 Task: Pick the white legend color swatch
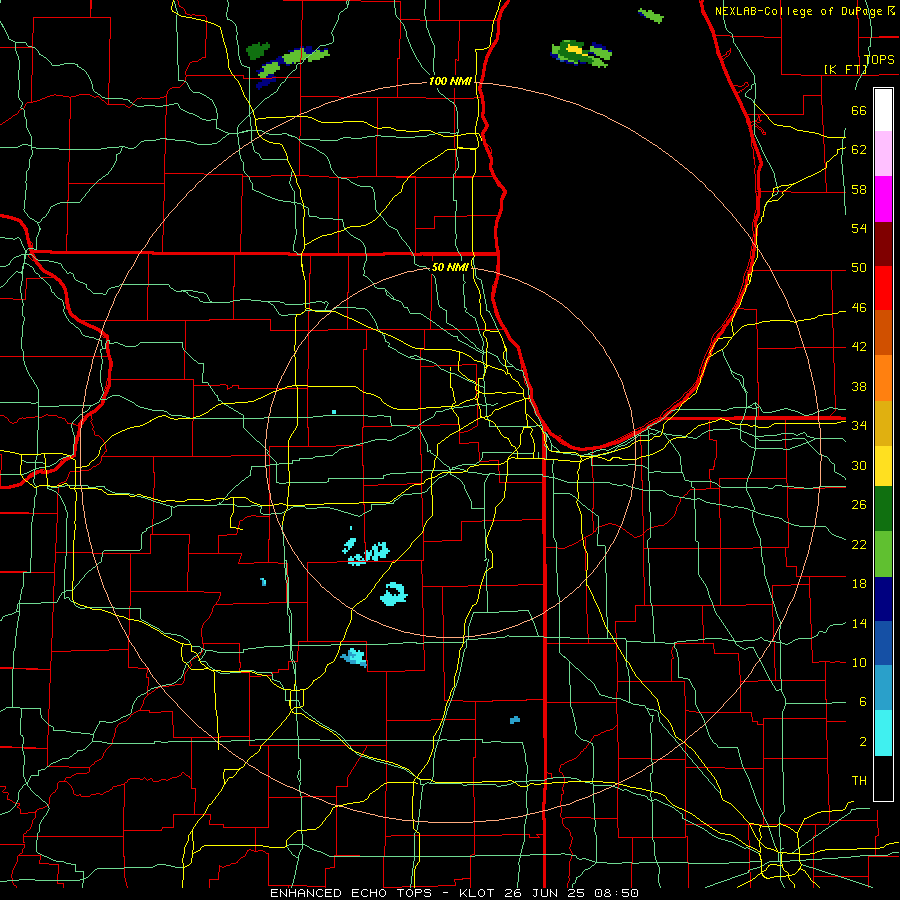pos(883,110)
